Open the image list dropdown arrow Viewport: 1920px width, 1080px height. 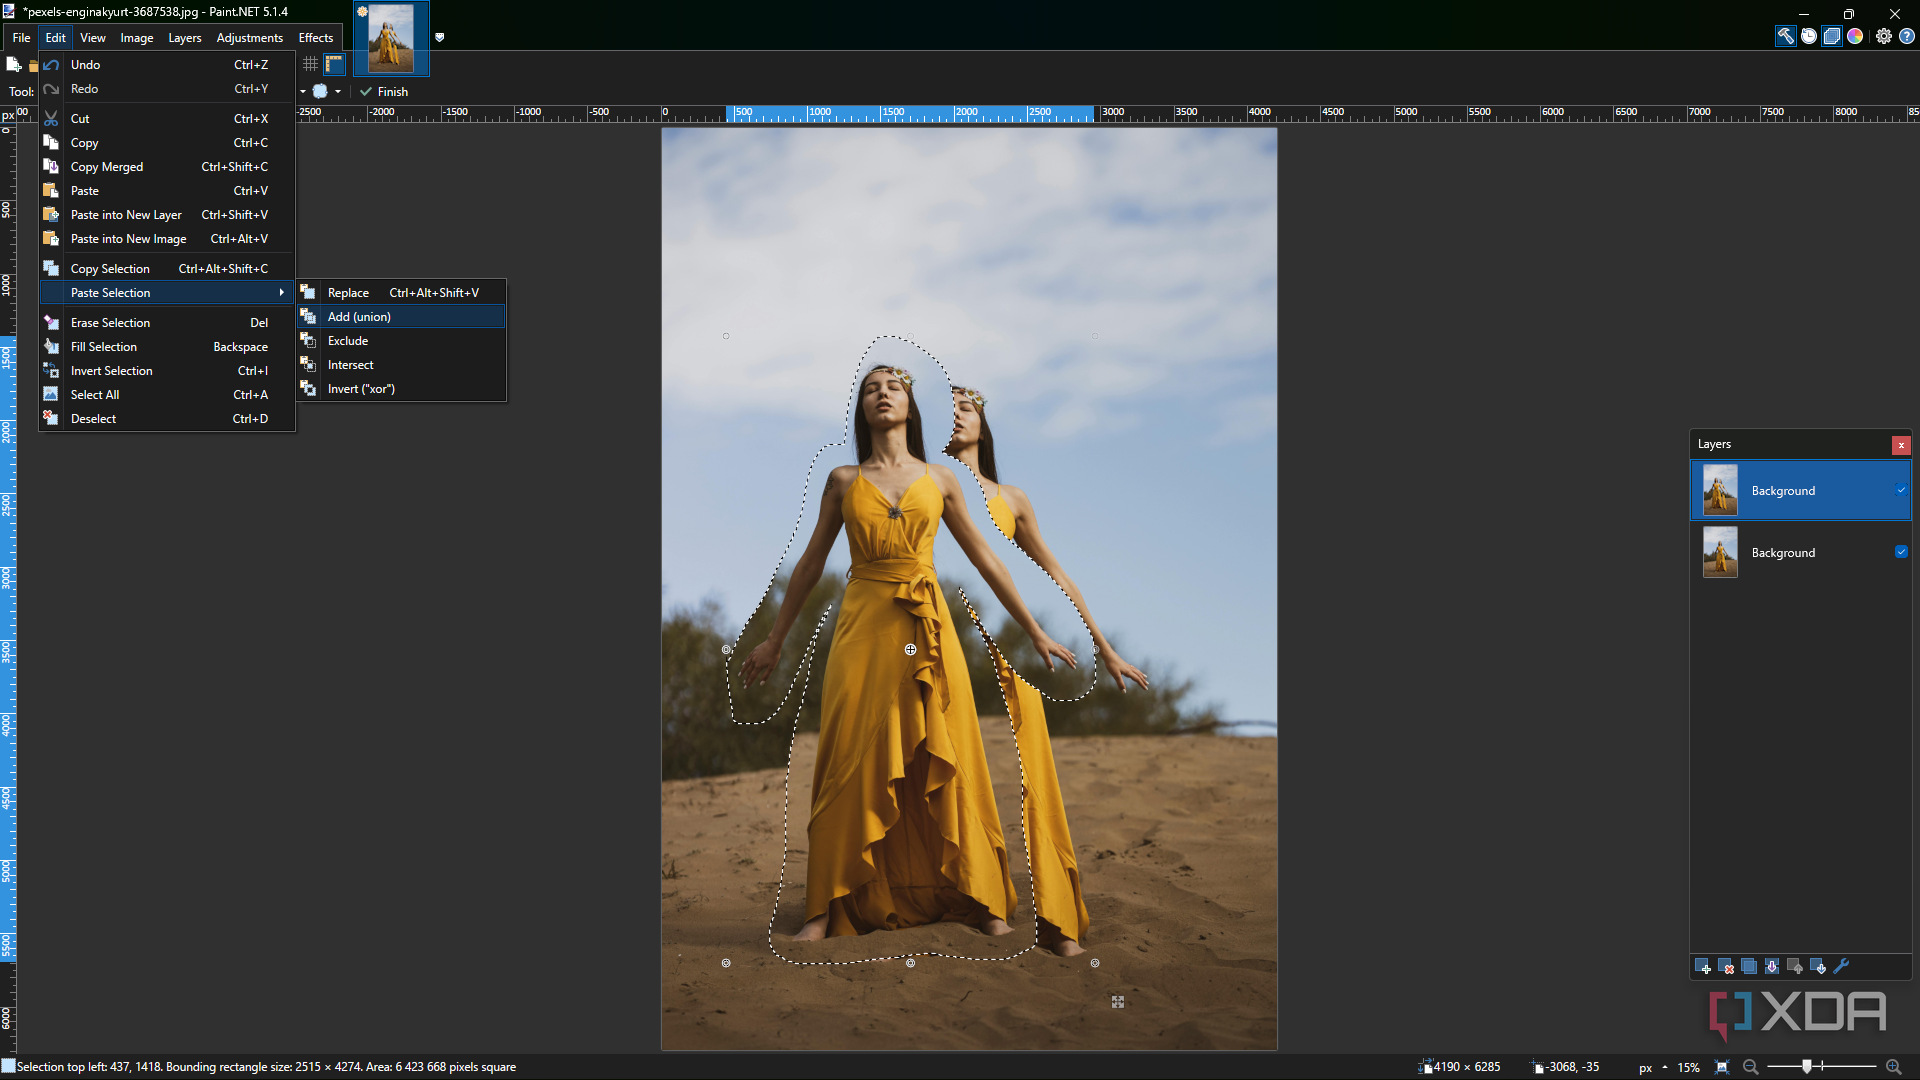[x=439, y=37]
